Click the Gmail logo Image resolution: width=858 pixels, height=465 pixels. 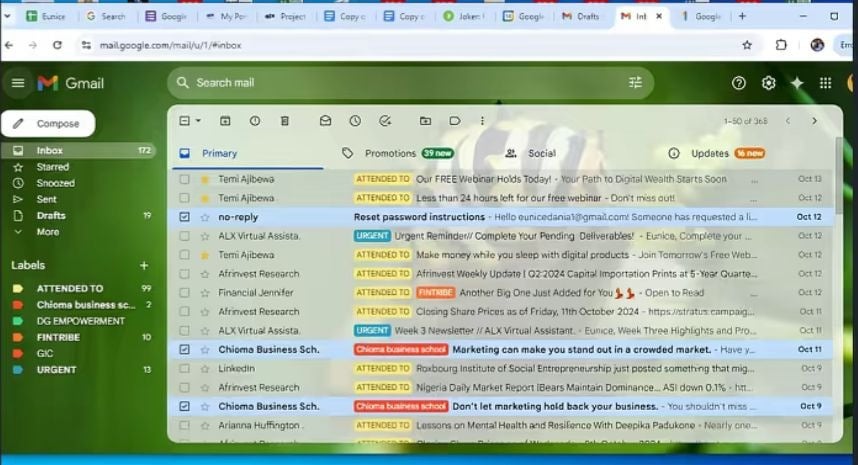pos(71,83)
